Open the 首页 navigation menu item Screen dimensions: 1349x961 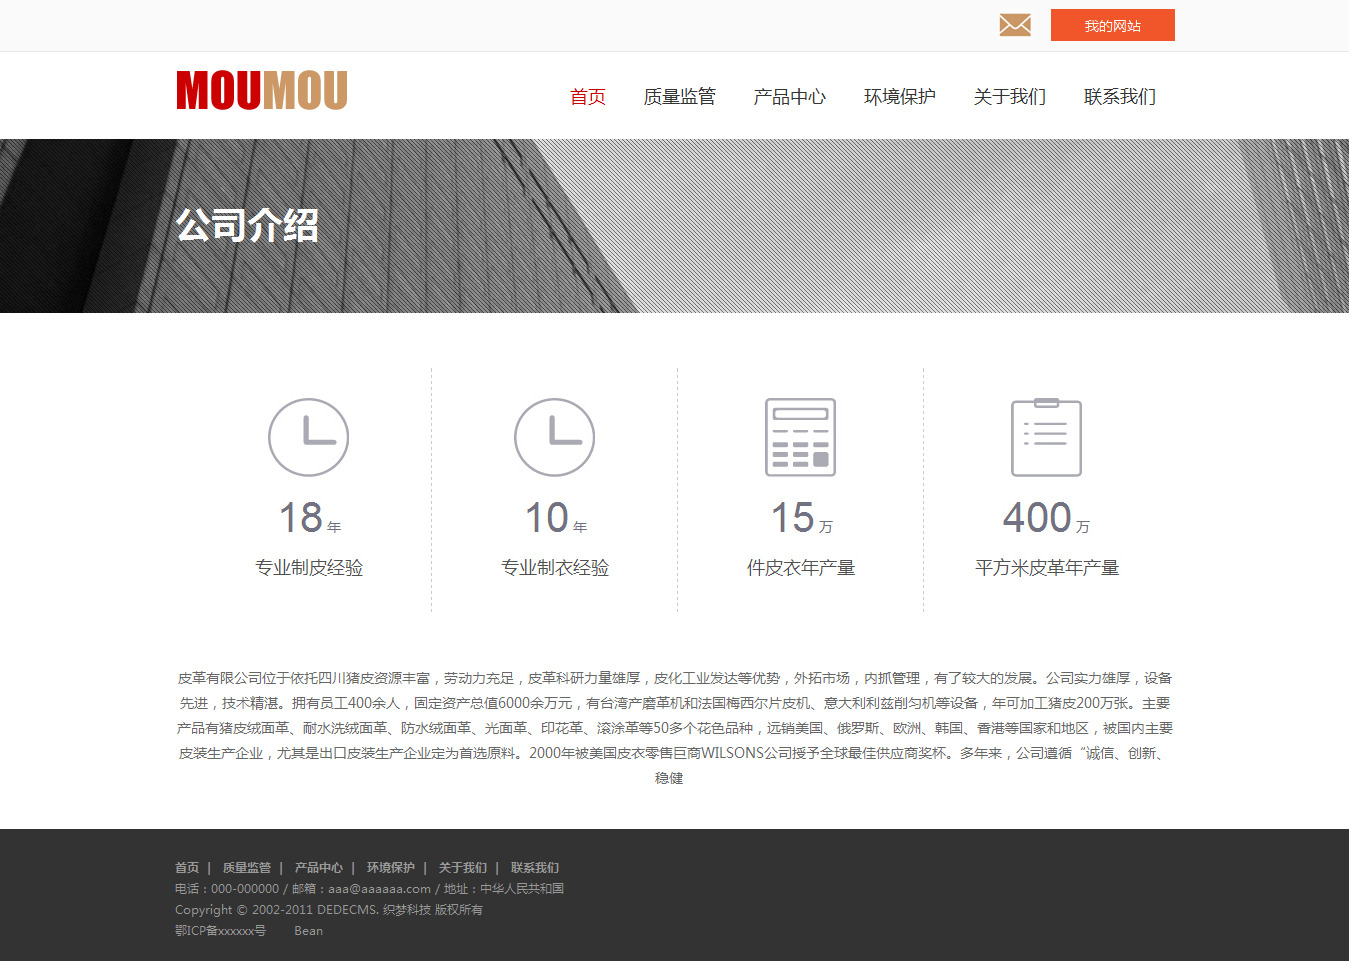coord(588,97)
